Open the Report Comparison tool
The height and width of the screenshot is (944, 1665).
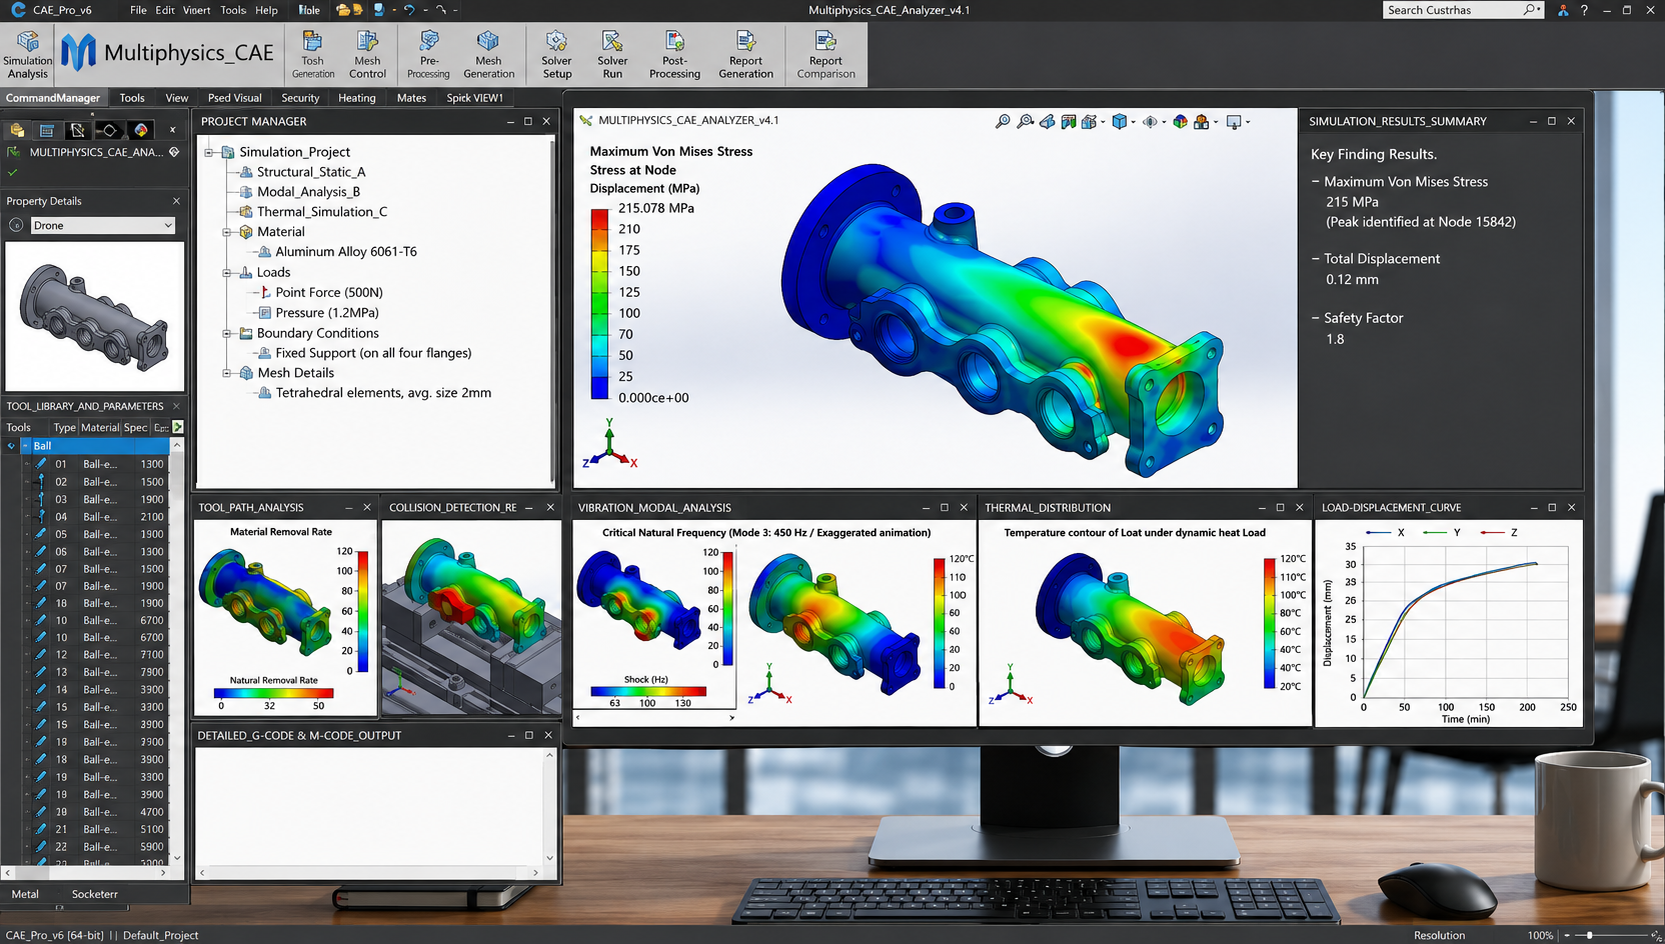826,54
